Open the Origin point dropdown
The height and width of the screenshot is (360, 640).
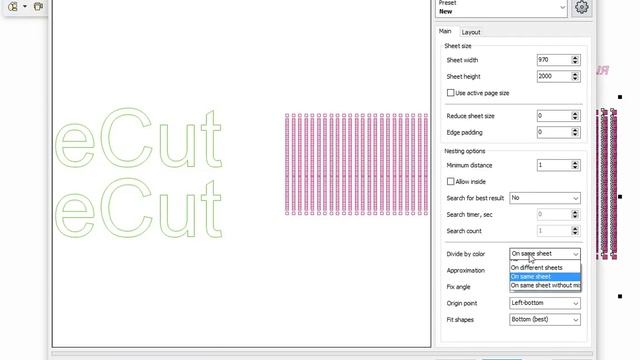coord(545,303)
